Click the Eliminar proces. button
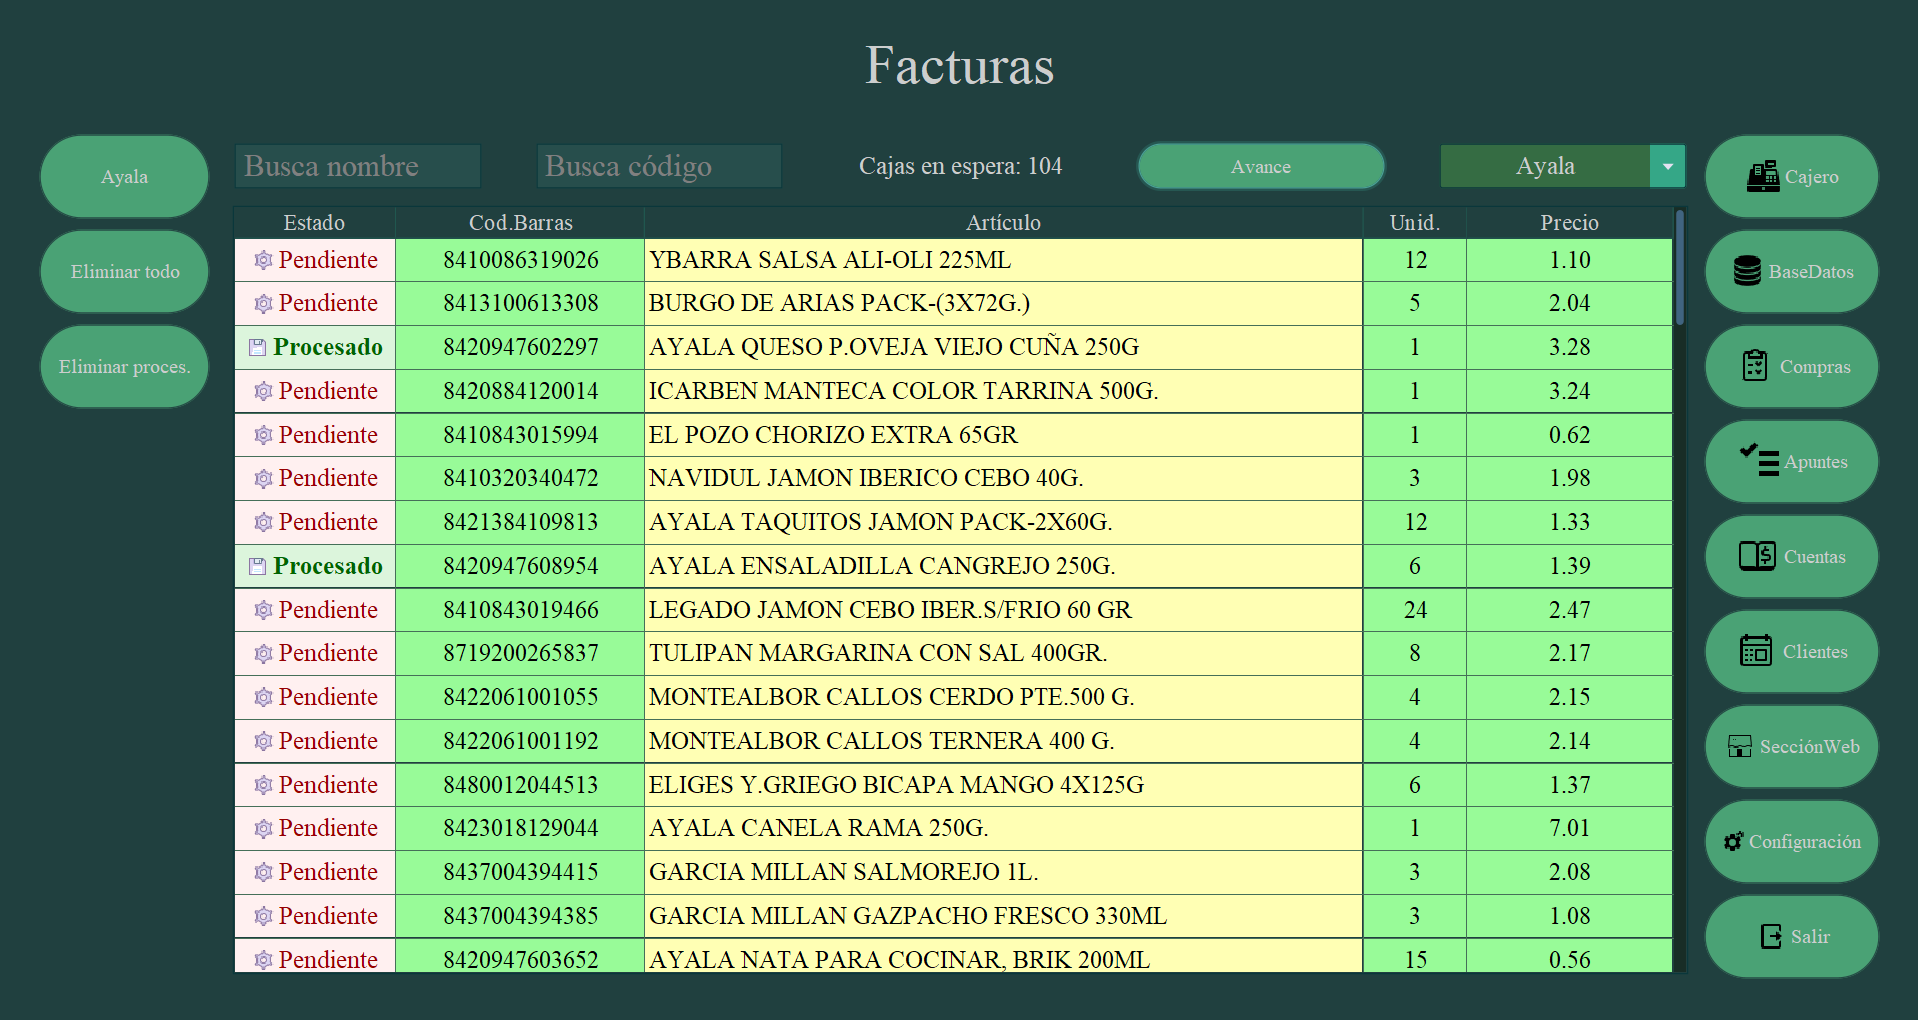1918x1020 pixels. 124,367
